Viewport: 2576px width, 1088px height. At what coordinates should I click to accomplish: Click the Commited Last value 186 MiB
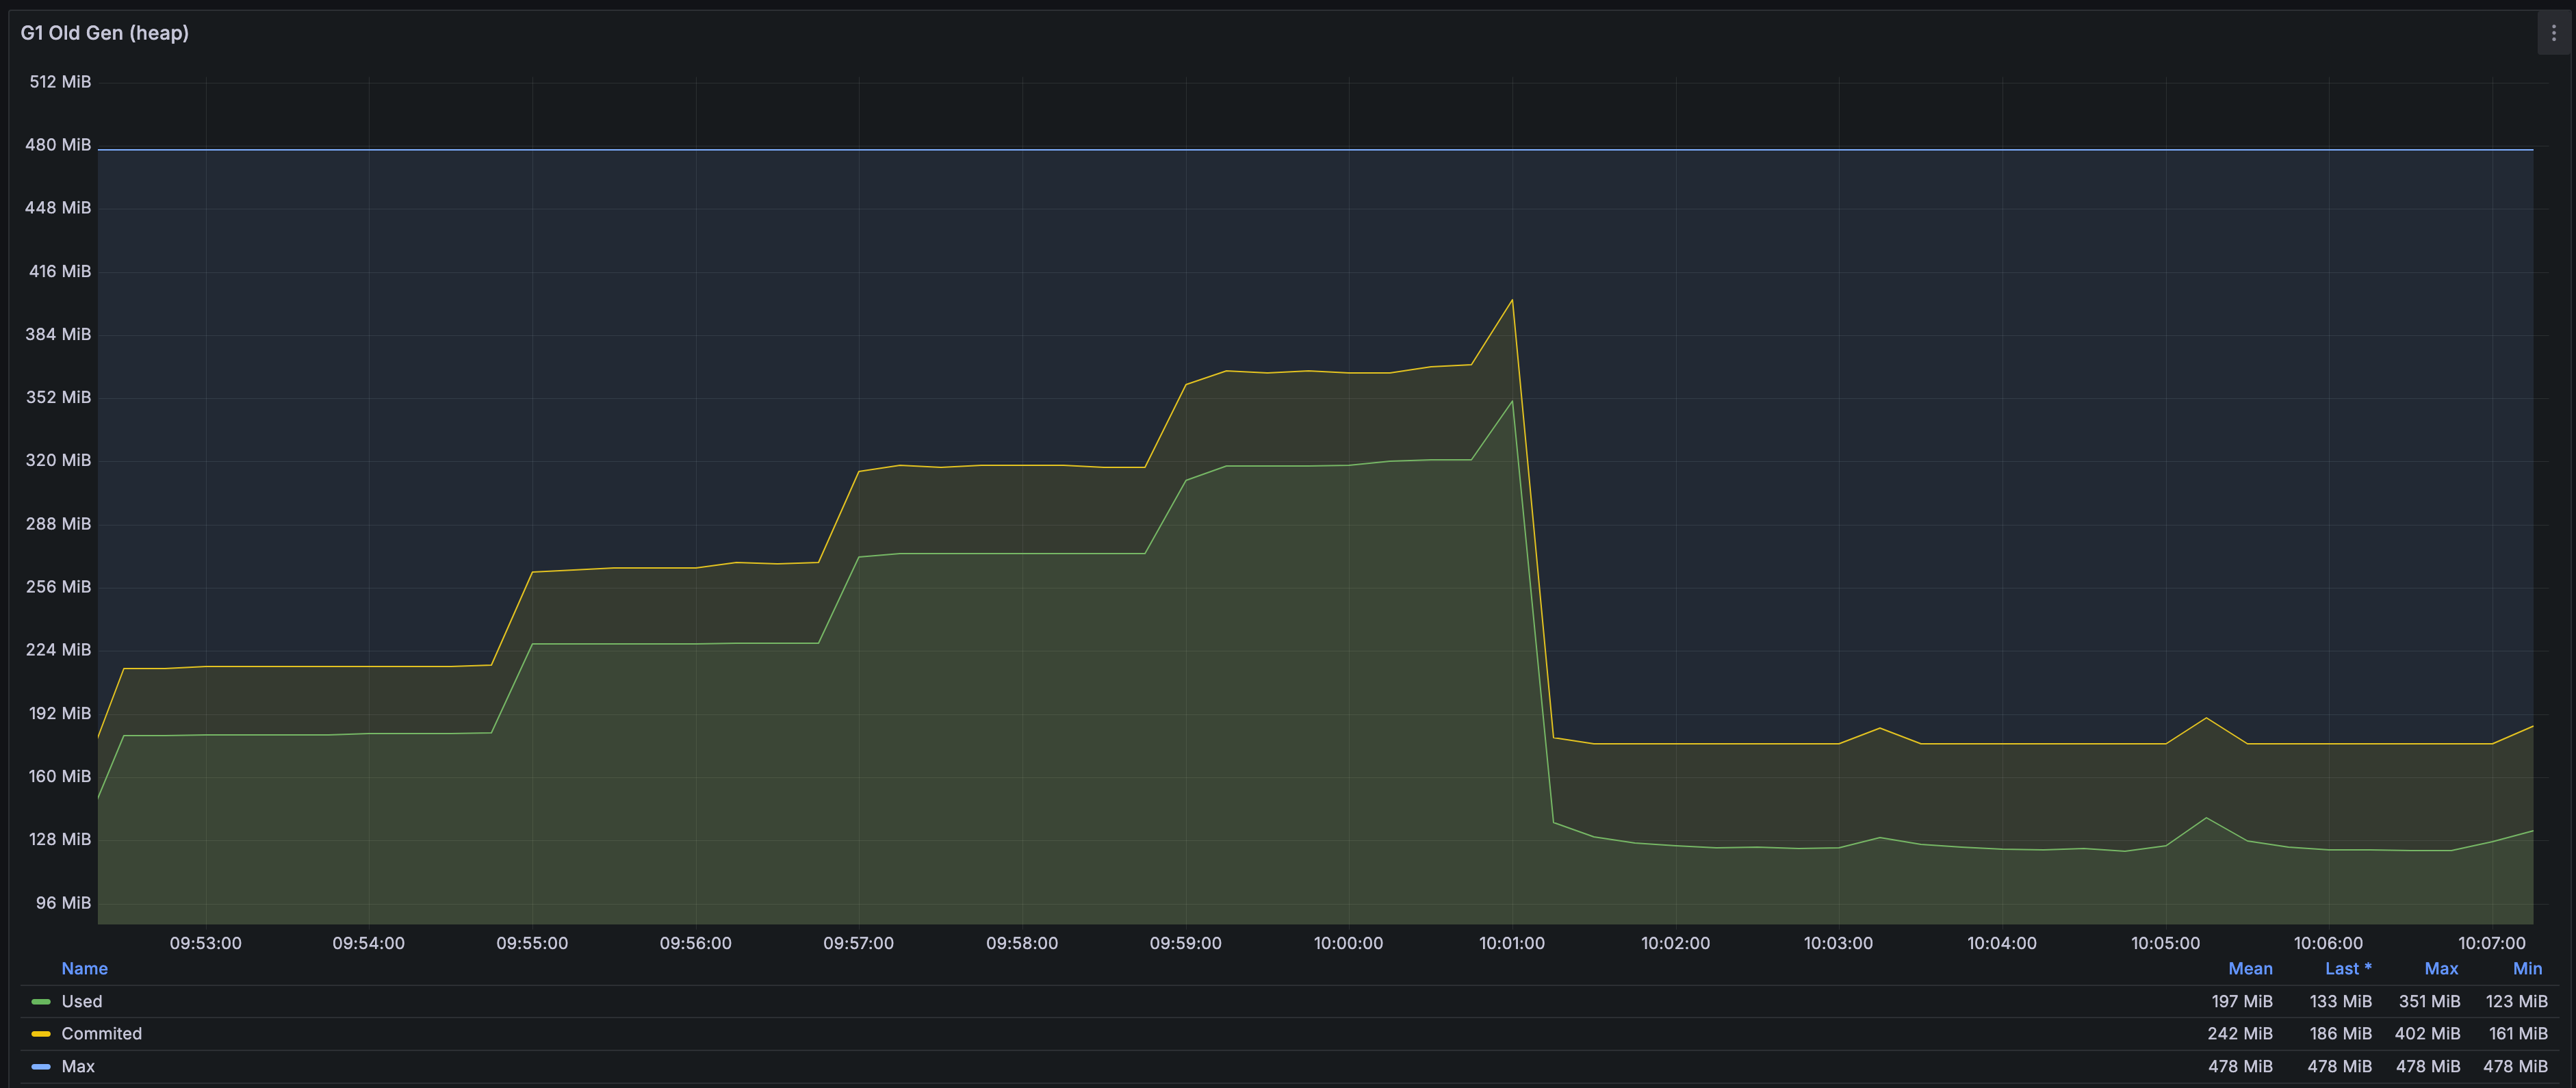pyautogui.click(x=2340, y=1034)
